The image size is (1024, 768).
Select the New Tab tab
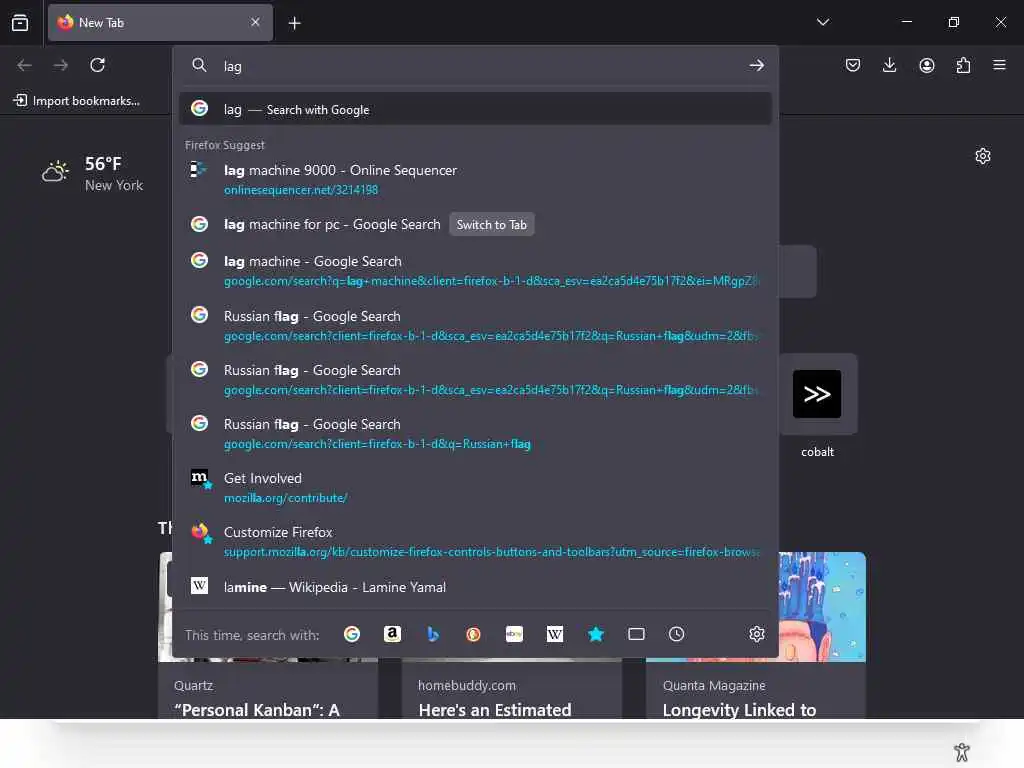point(160,23)
